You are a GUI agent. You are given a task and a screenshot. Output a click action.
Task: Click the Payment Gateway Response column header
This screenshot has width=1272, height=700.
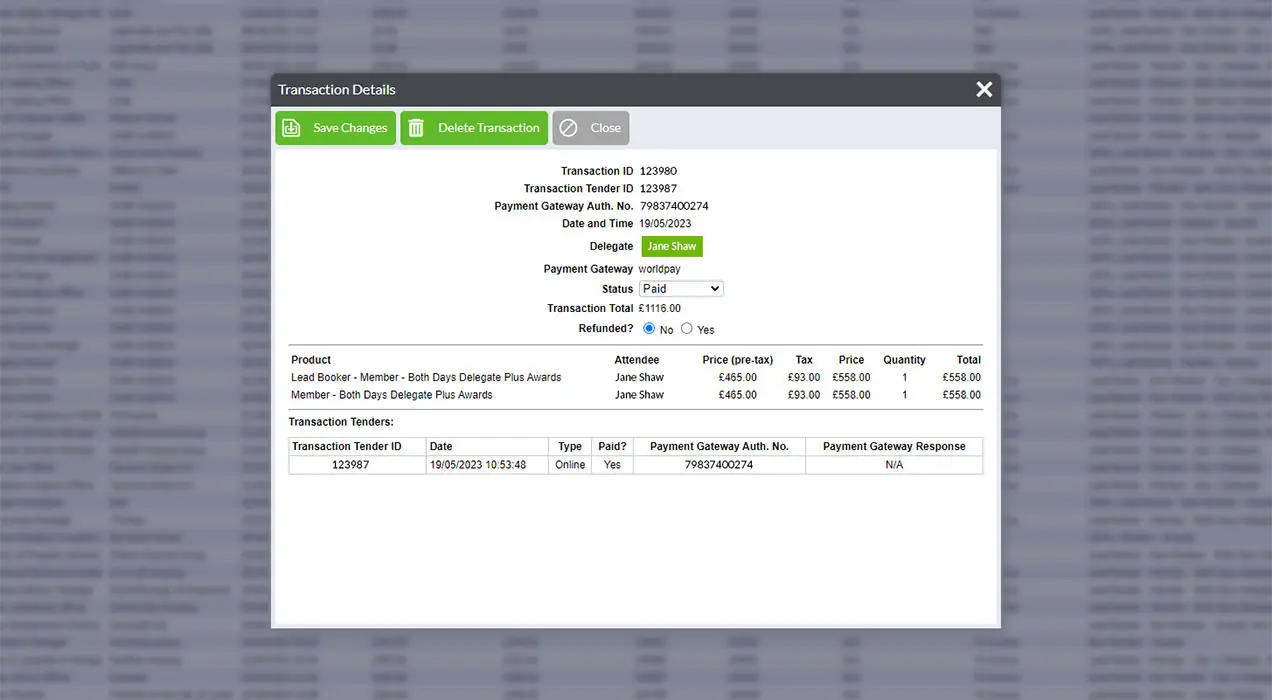pos(894,447)
